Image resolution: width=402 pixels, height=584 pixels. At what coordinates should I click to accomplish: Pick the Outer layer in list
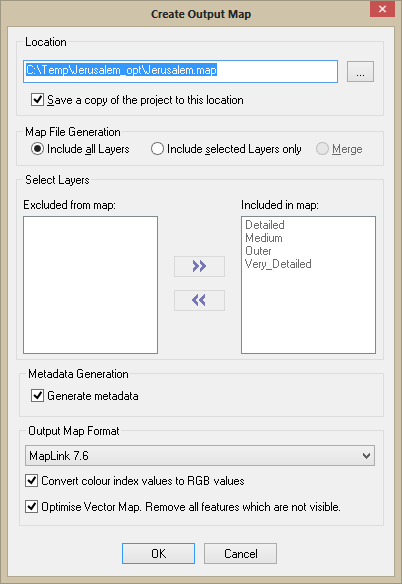click(258, 251)
